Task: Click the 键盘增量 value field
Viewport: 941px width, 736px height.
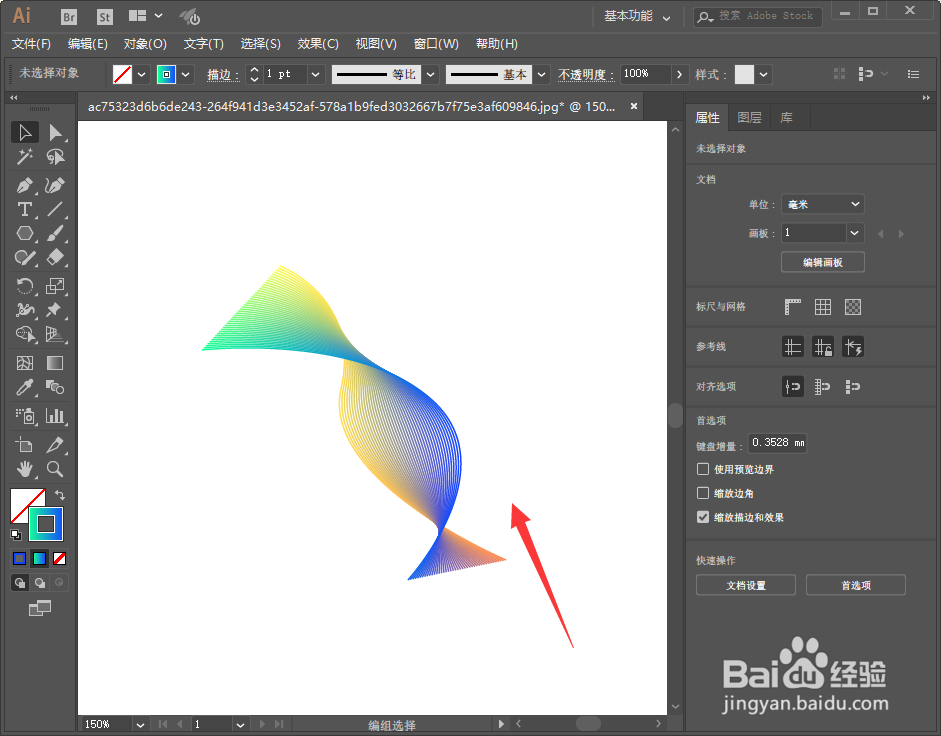Action: (778, 443)
